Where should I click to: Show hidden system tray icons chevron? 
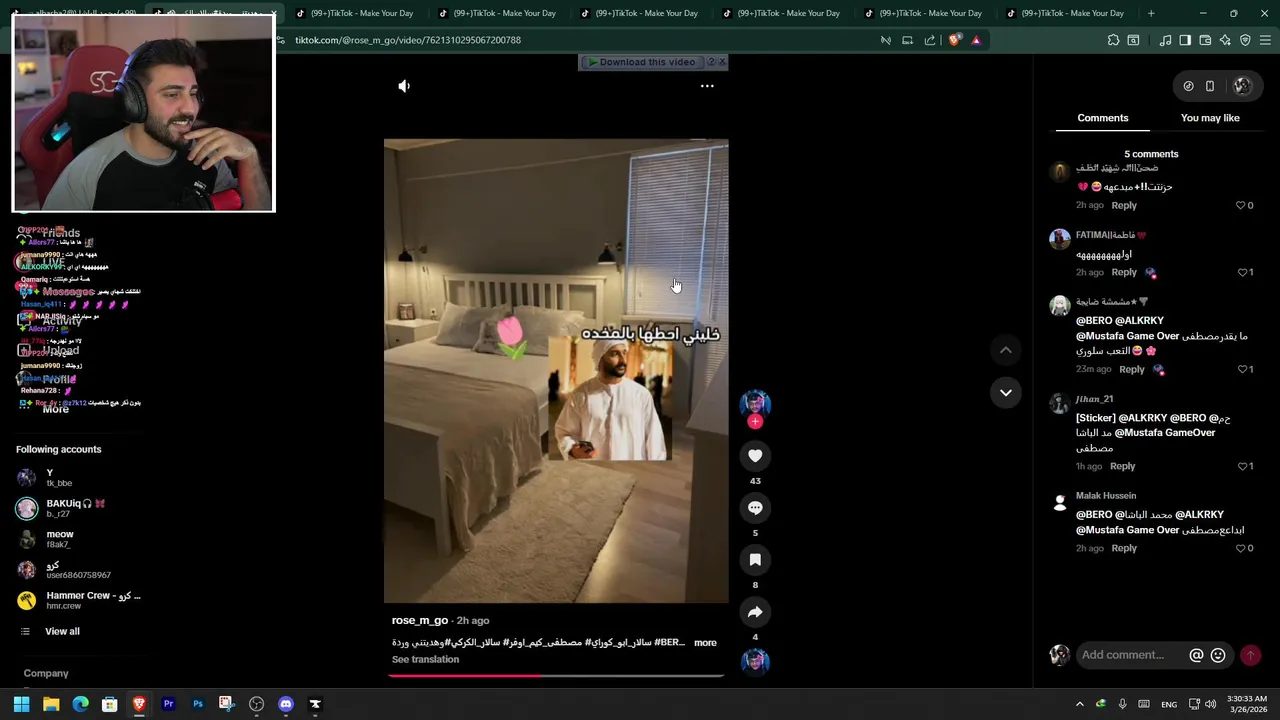coord(1079,704)
